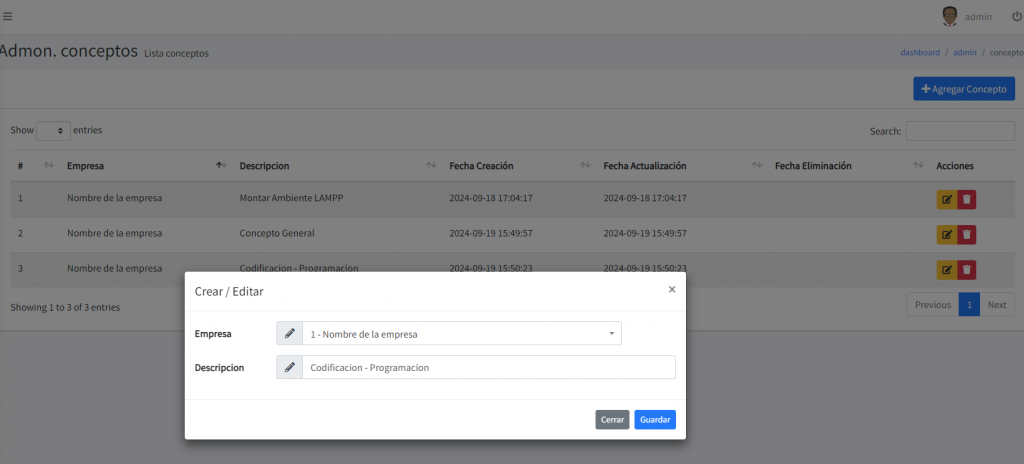Open the admin breadcrumb link
This screenshot has width=1024, height=464.
964,52
